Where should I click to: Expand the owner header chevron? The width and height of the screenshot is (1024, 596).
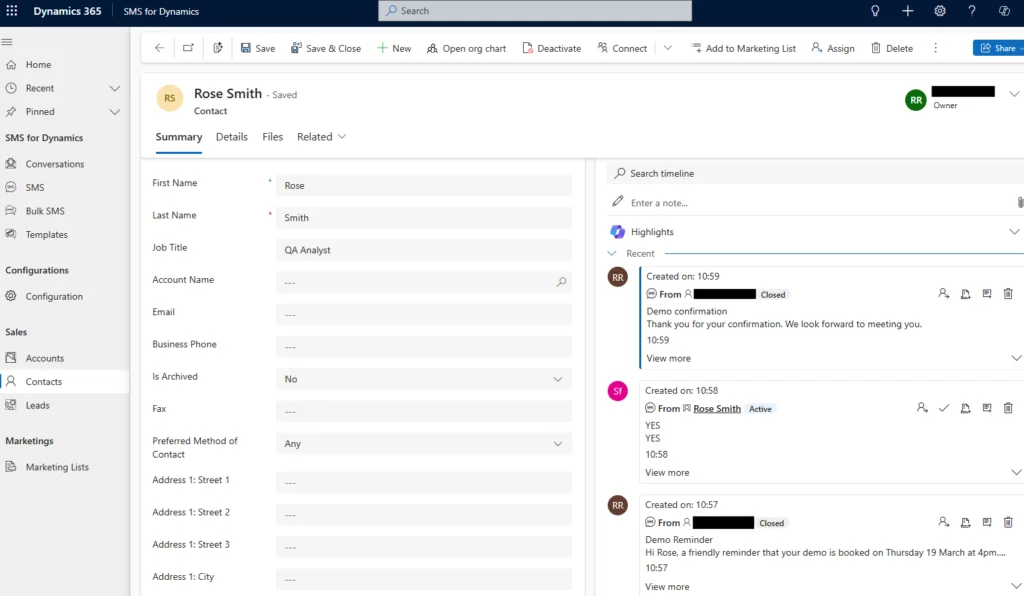click(x=1014, y=94)
